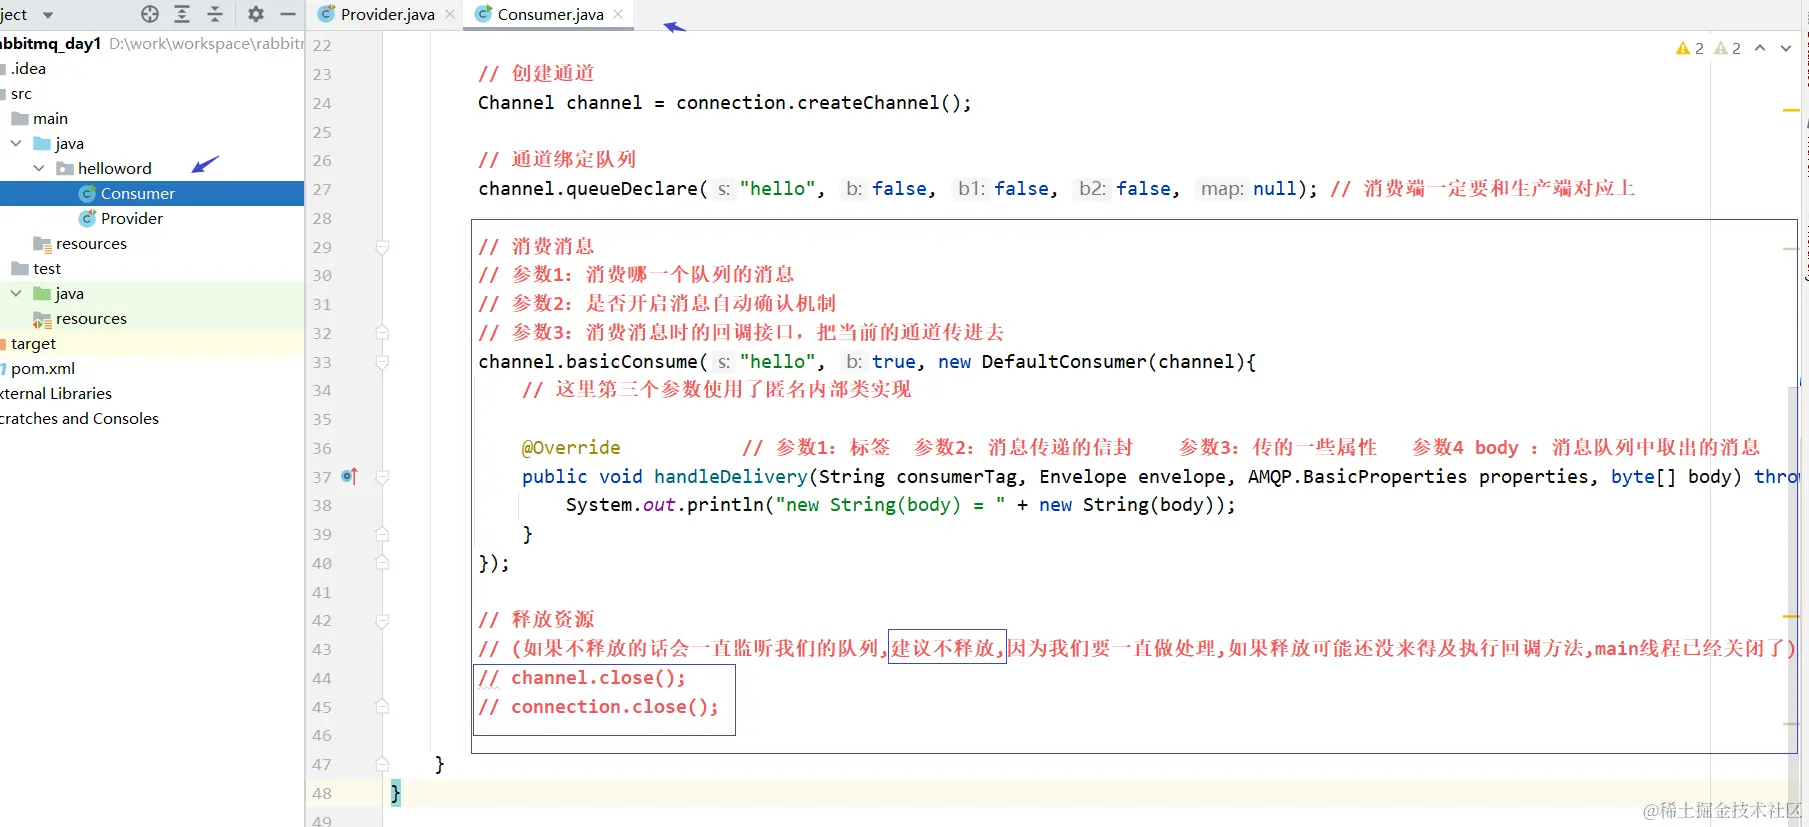Hide the Project tool window

point(288,14)
